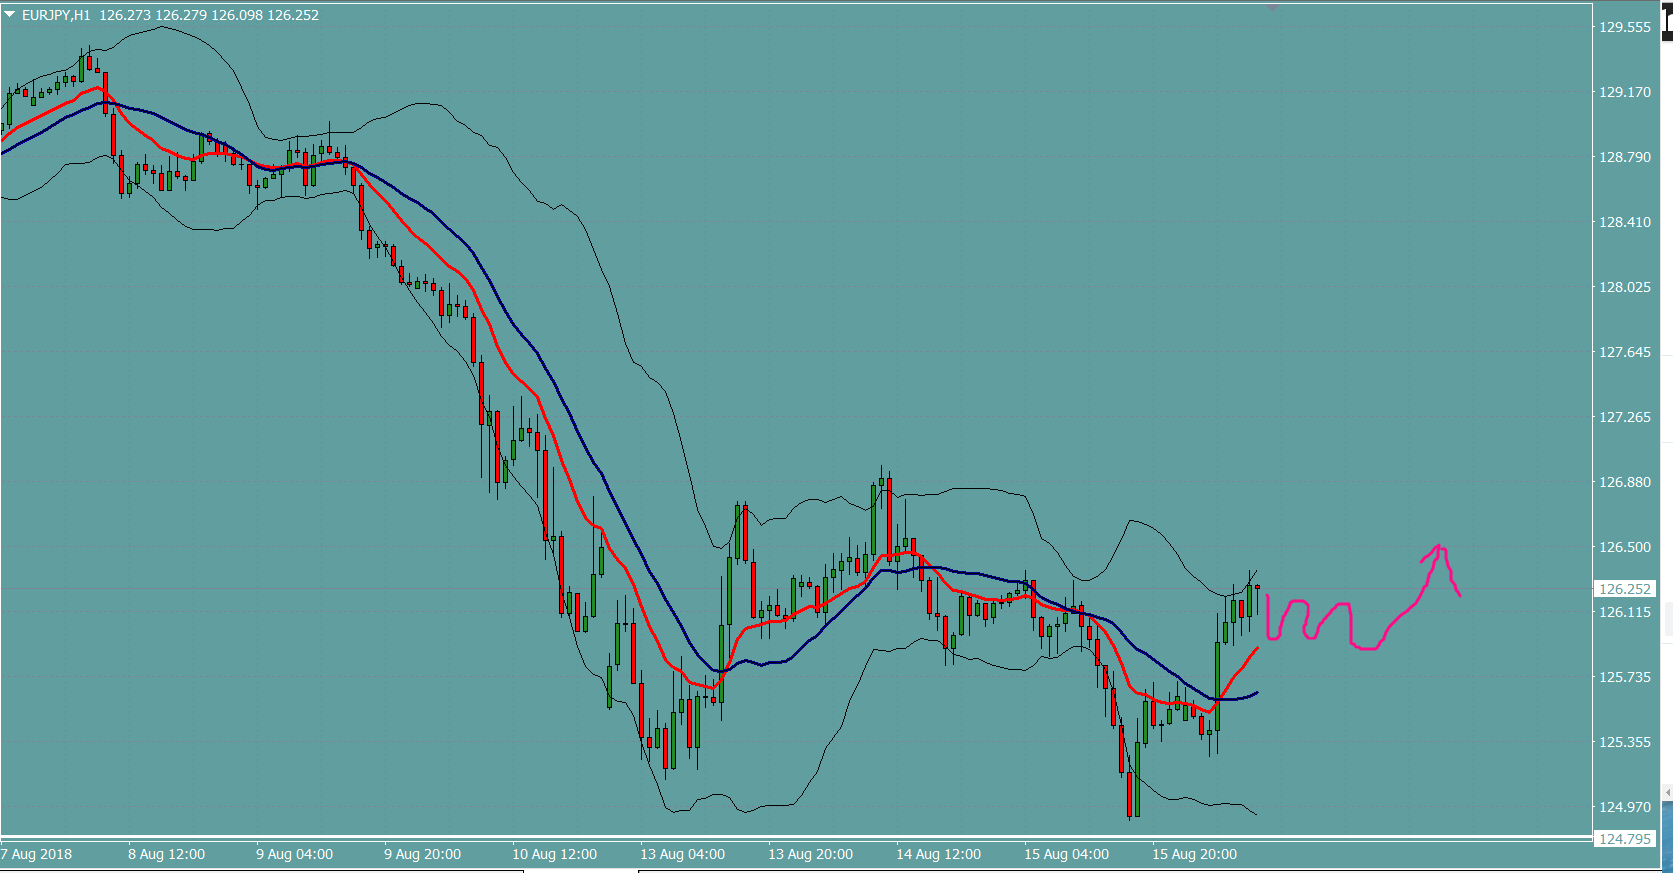Click the 128.025 price scale label

tap(1624, 287)
